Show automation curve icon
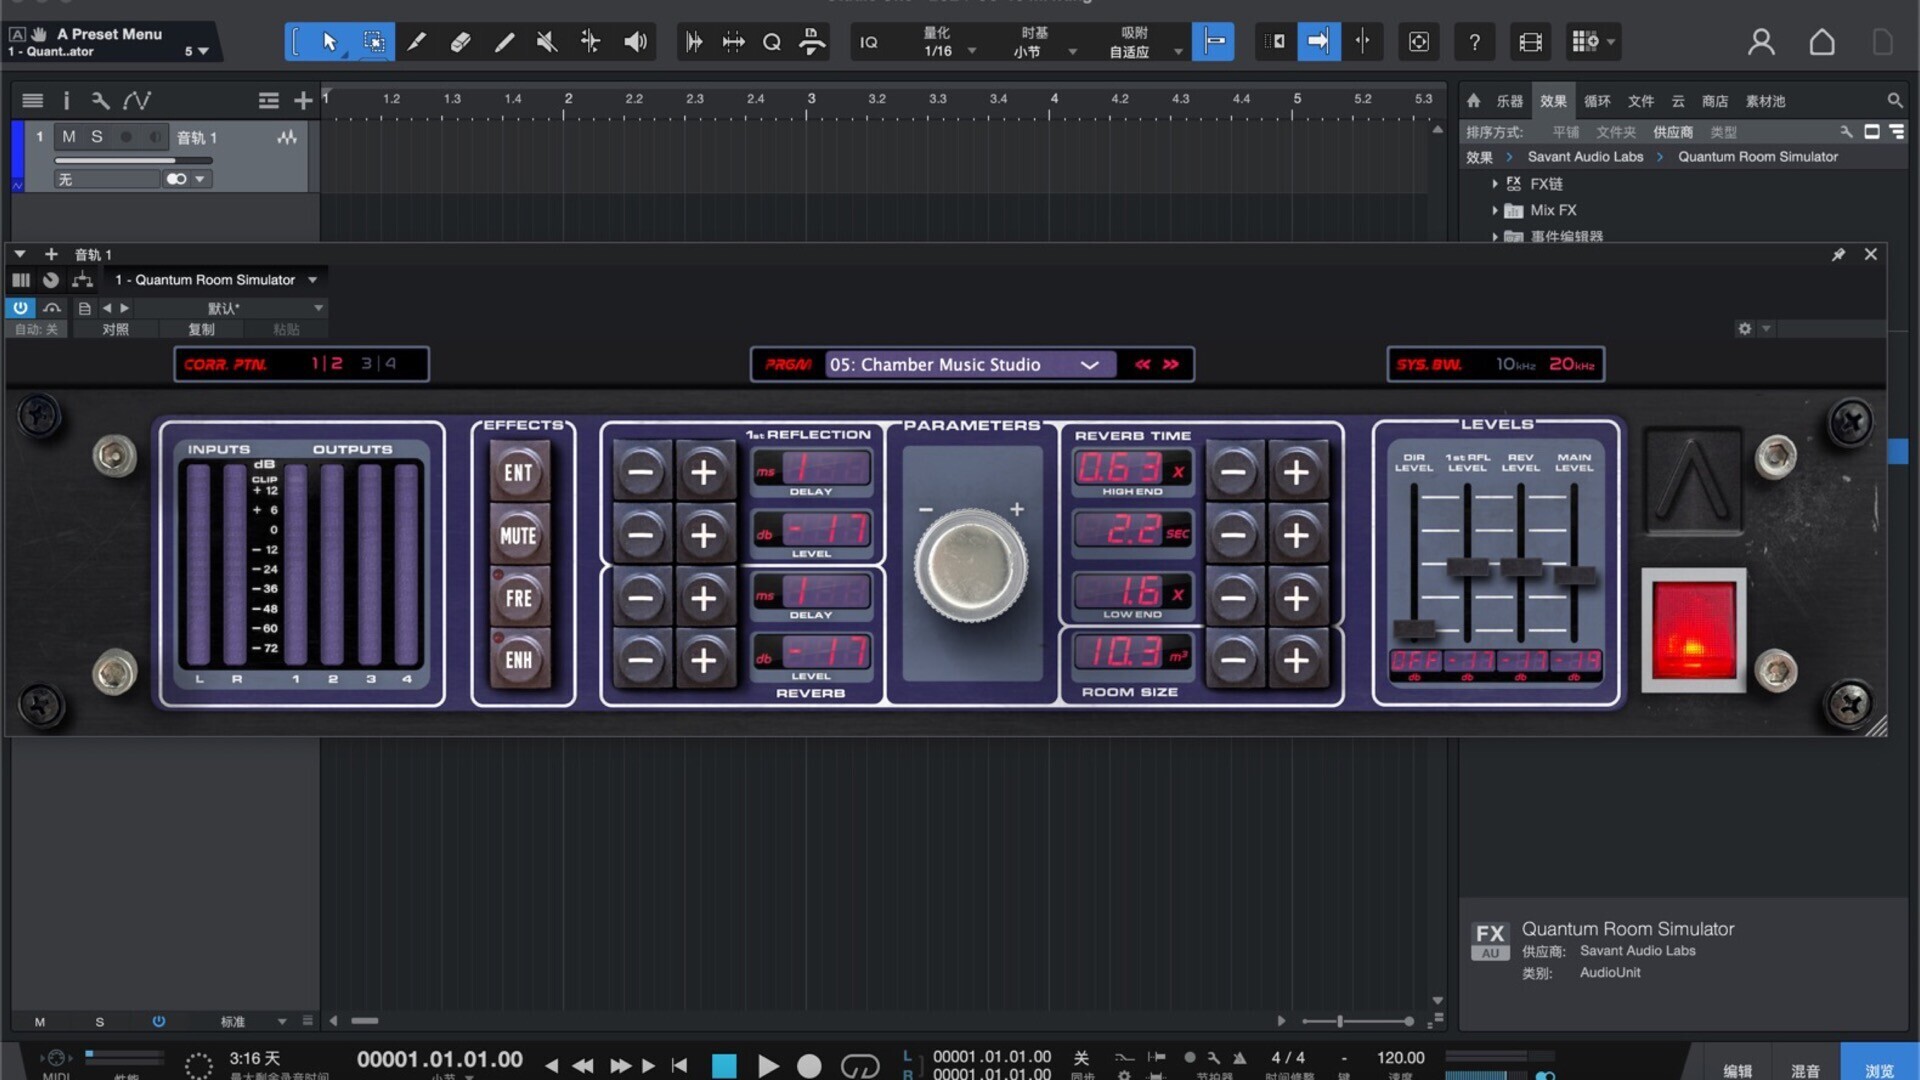This screenshot has height=1080, width=1920. [x=137, y=100]
